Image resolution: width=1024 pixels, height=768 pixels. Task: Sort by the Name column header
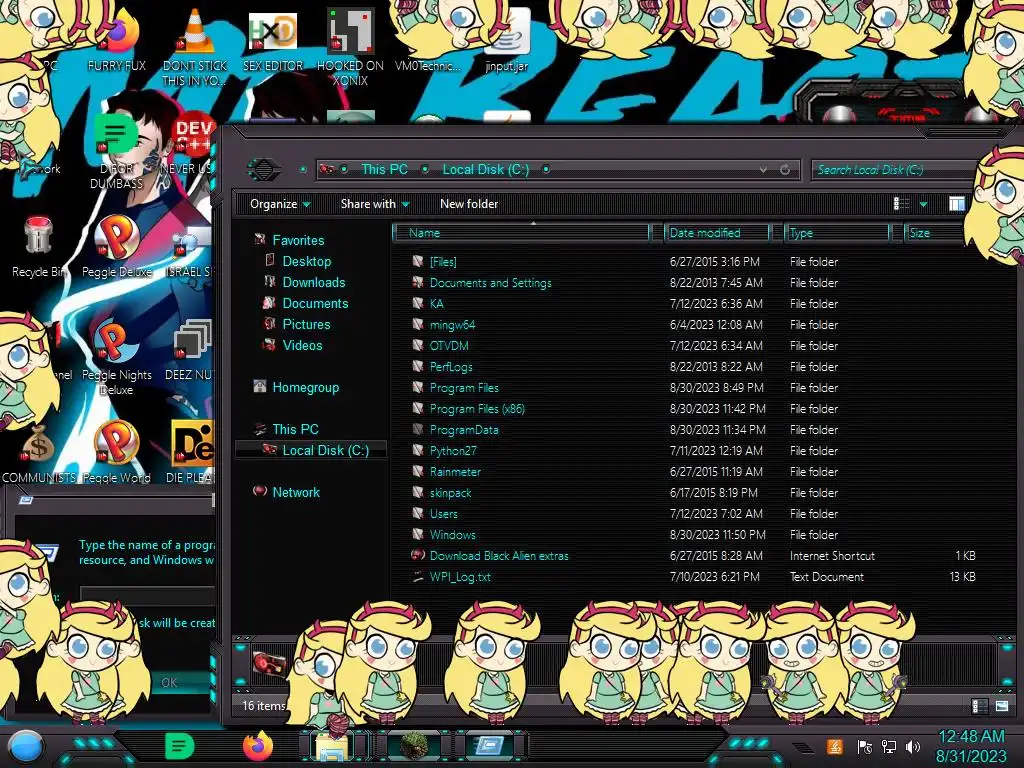(x=521, y=233)
